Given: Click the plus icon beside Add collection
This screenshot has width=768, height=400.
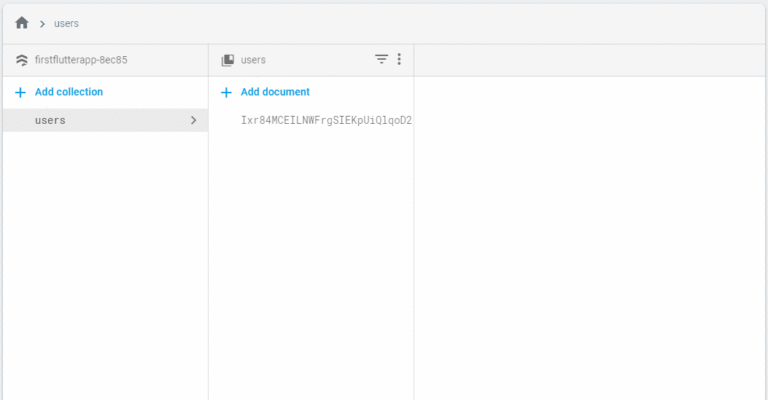Looking at the screenshot, I should coord(20,92).
